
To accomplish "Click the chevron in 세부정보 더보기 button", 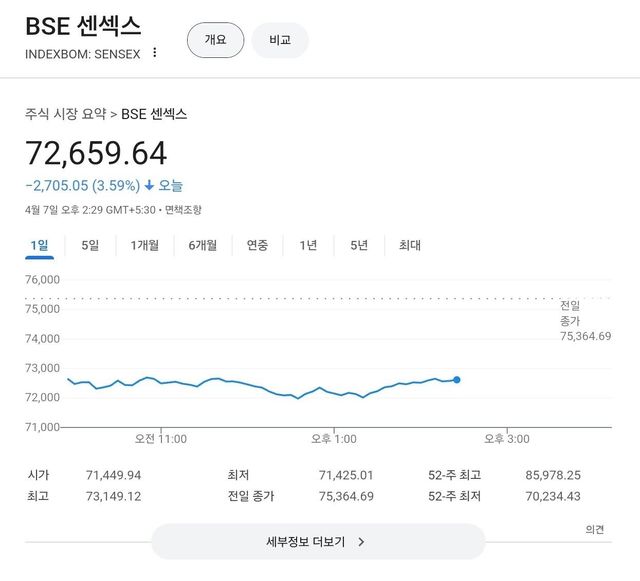I will (361, 542).
